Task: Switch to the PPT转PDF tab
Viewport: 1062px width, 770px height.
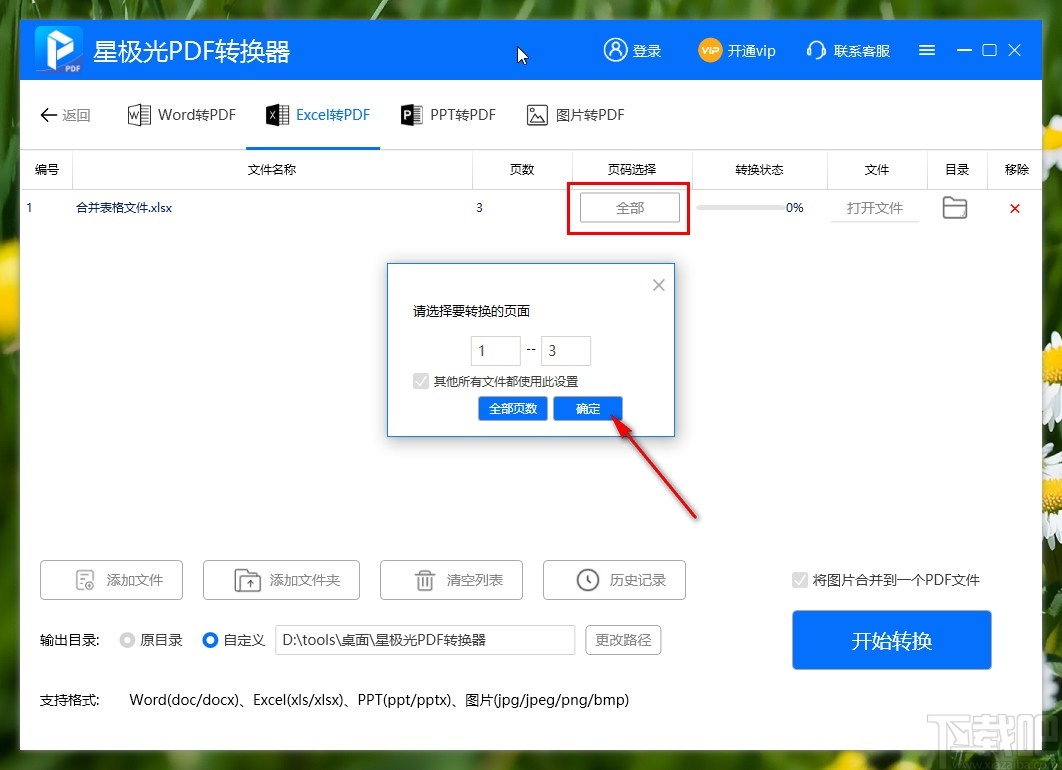Action: coord(446,114)
